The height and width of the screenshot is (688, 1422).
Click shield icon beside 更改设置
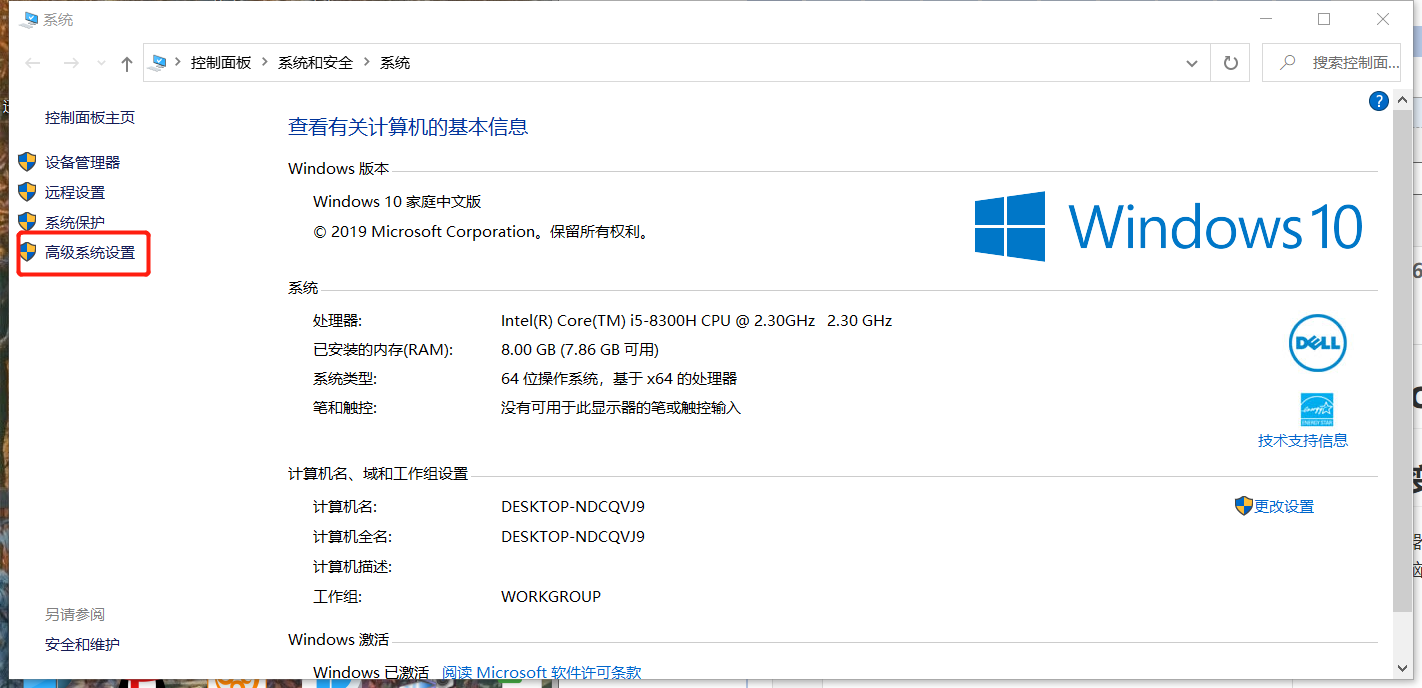point(1244,506)
